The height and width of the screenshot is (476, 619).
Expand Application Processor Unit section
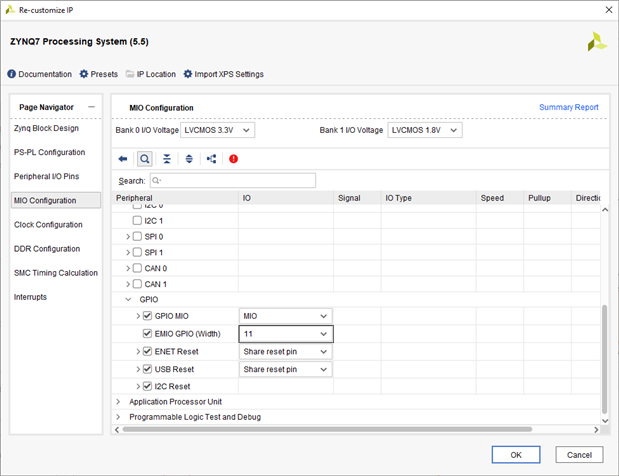(x=118, y=402)
